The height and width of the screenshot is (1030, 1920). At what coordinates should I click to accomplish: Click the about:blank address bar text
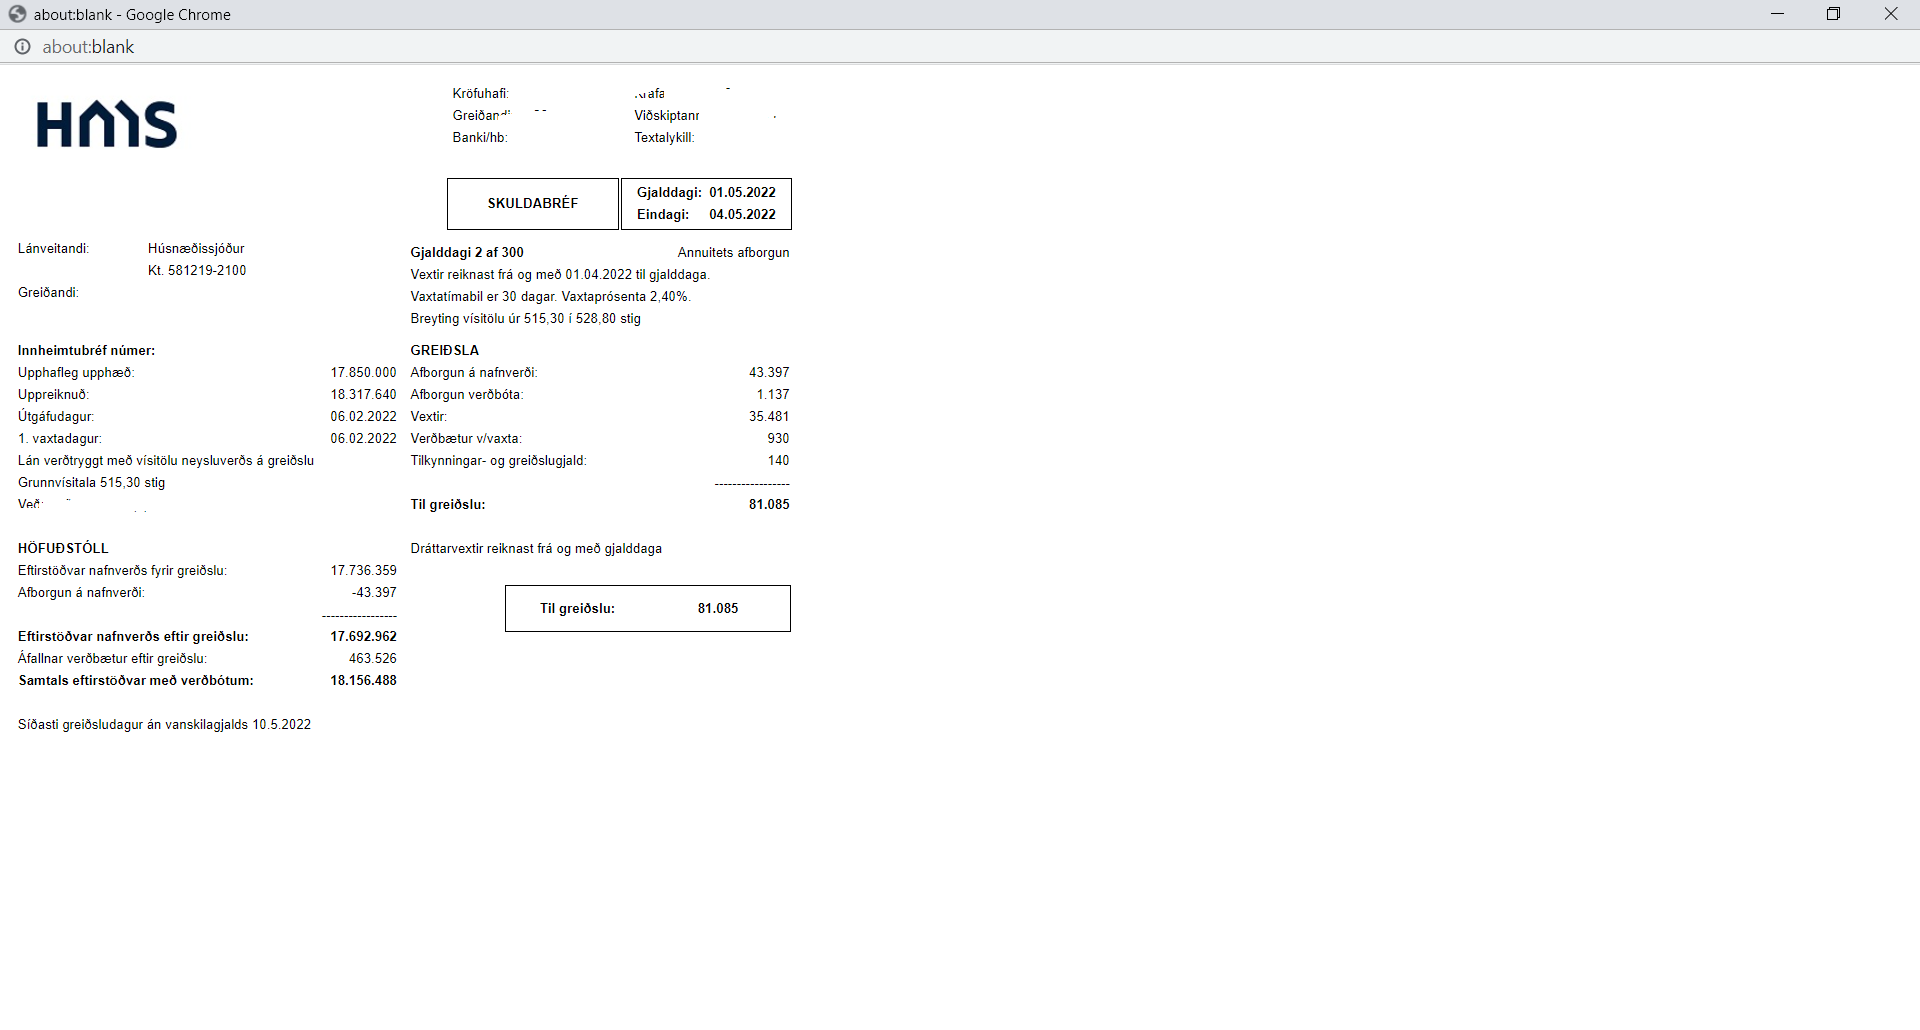coord(88,47)
